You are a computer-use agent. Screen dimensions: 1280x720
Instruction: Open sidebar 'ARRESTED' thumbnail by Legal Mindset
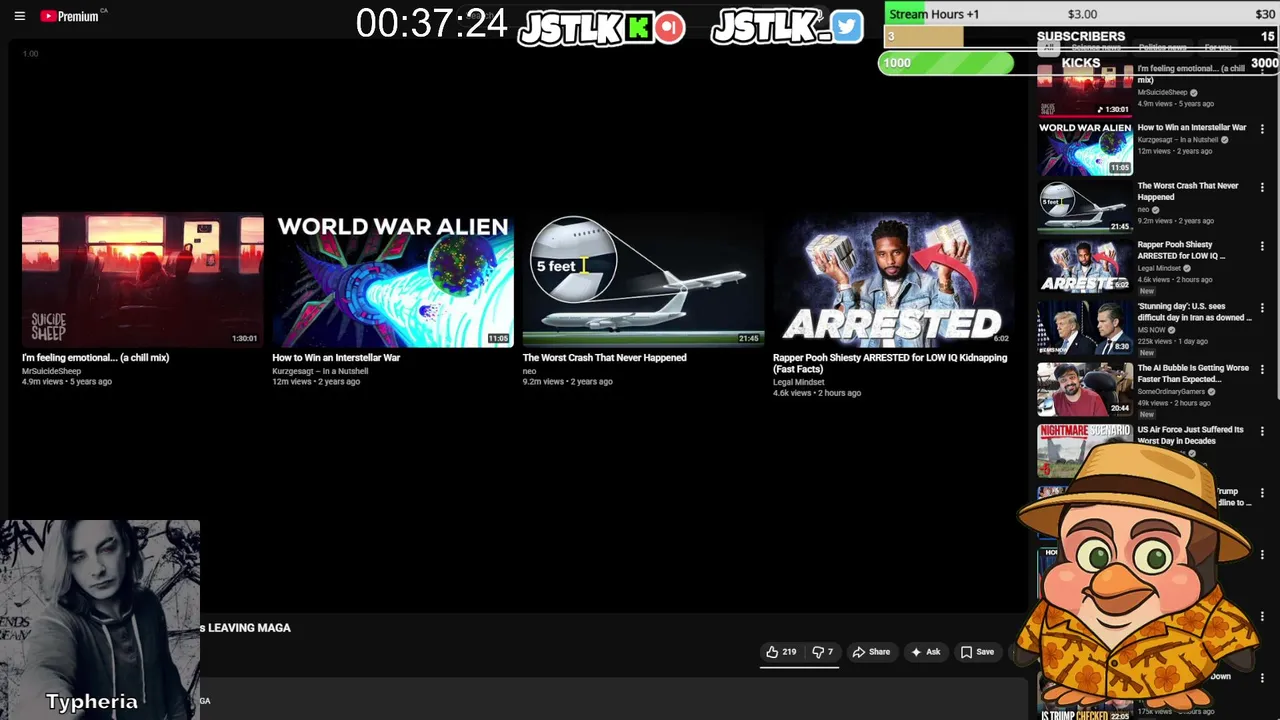[1085, 265]
